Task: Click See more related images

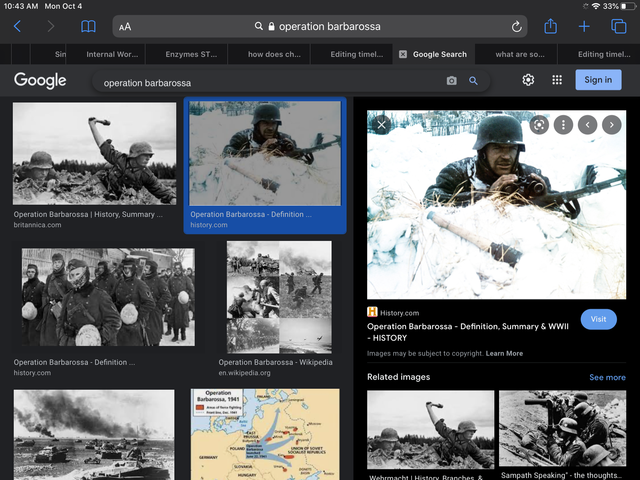Action: (607, 378)
